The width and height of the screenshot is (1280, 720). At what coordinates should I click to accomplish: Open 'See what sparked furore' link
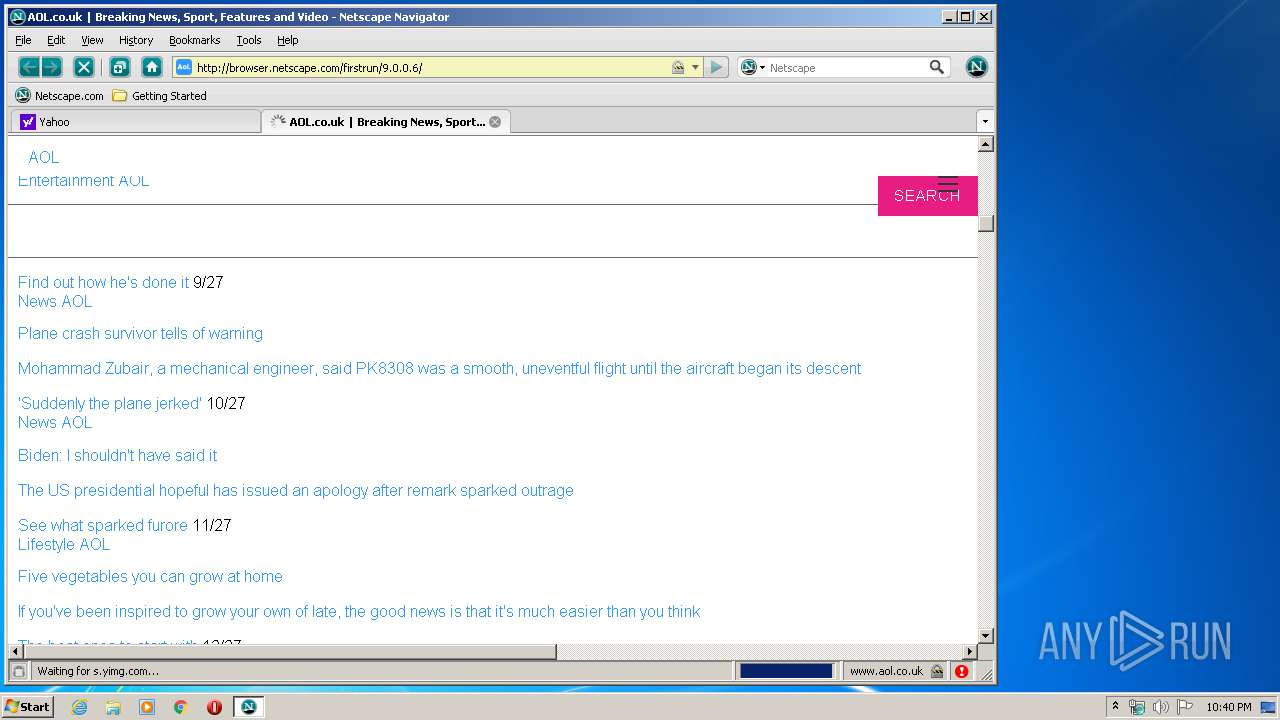[x=103, y=525]
